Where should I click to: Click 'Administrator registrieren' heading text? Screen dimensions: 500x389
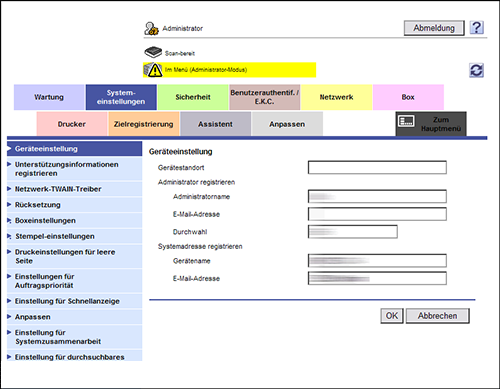196,182
